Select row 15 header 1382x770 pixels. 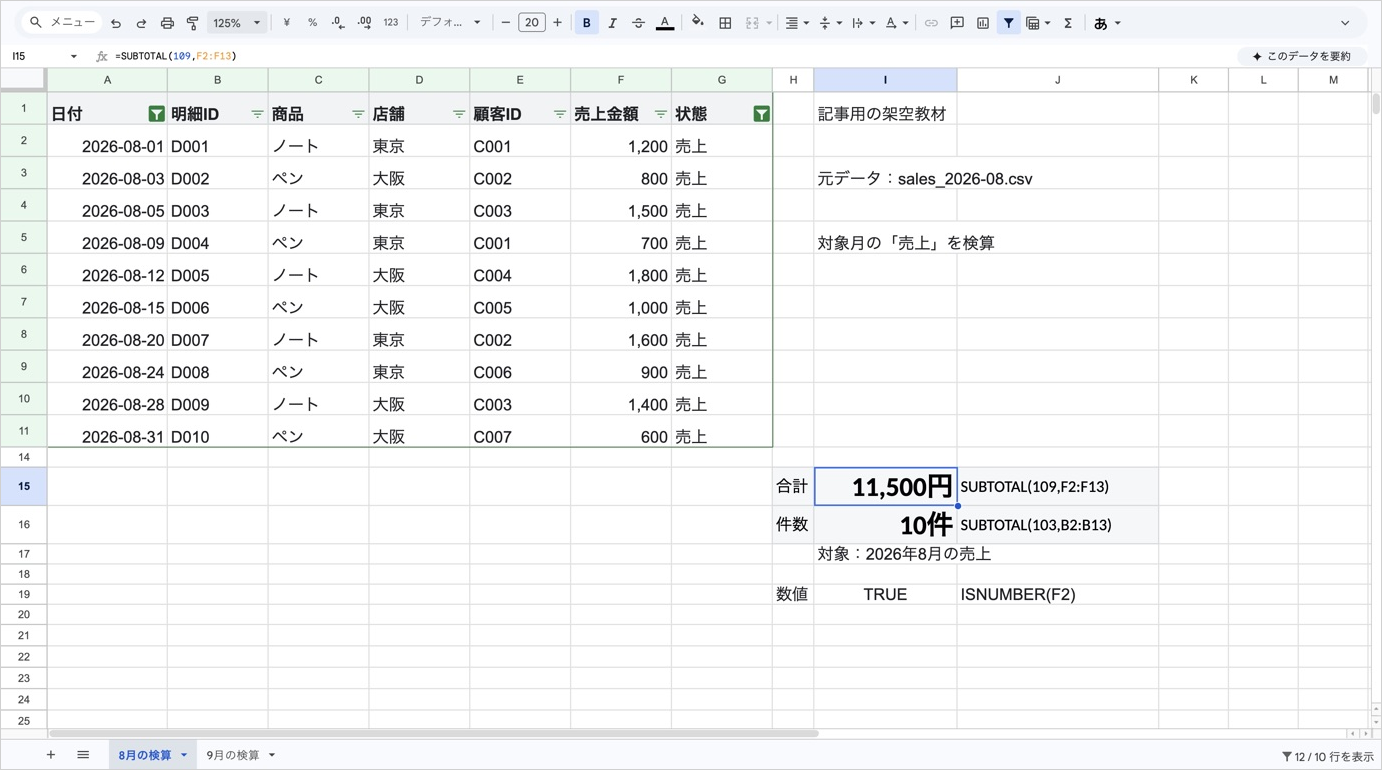(23, 486)
